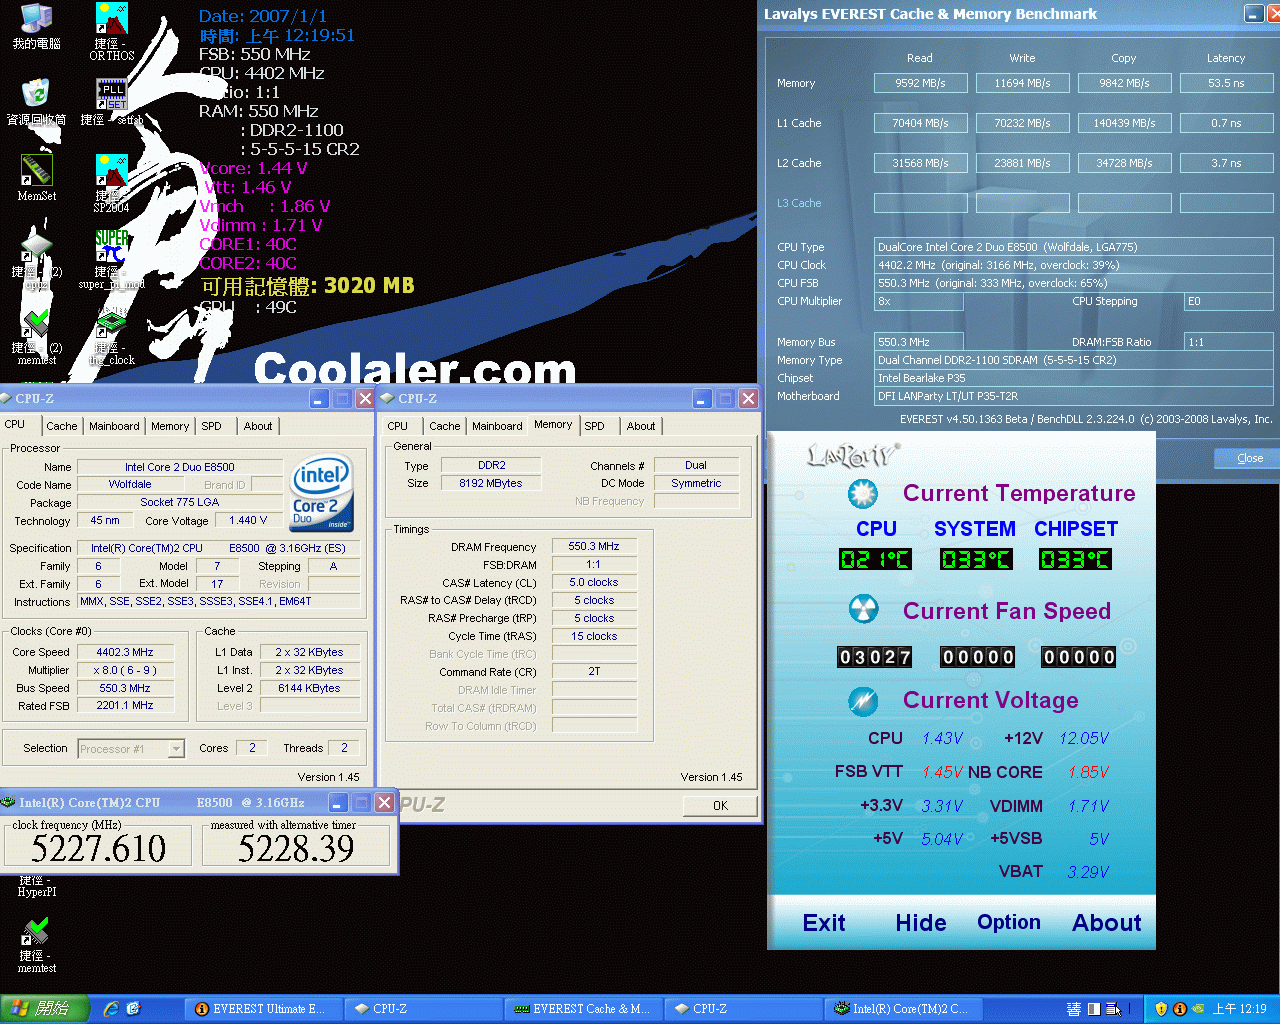Open the SPD tab in right CPU-Z window
This screenshot has width=1280, height=1024.
point(594,426)
